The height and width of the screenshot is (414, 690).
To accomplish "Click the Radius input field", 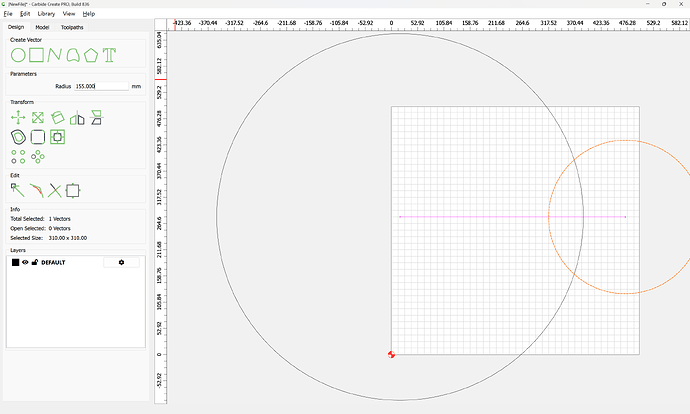I will tap(101, 86).
